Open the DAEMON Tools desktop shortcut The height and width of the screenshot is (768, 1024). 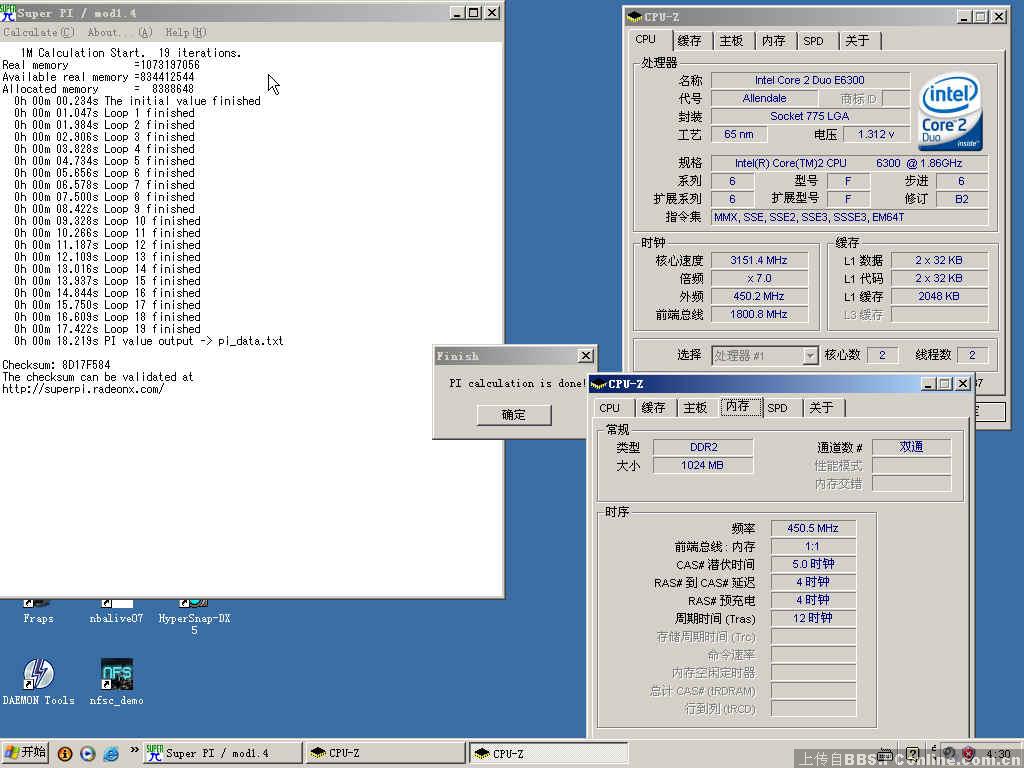[x=39, y=681]
